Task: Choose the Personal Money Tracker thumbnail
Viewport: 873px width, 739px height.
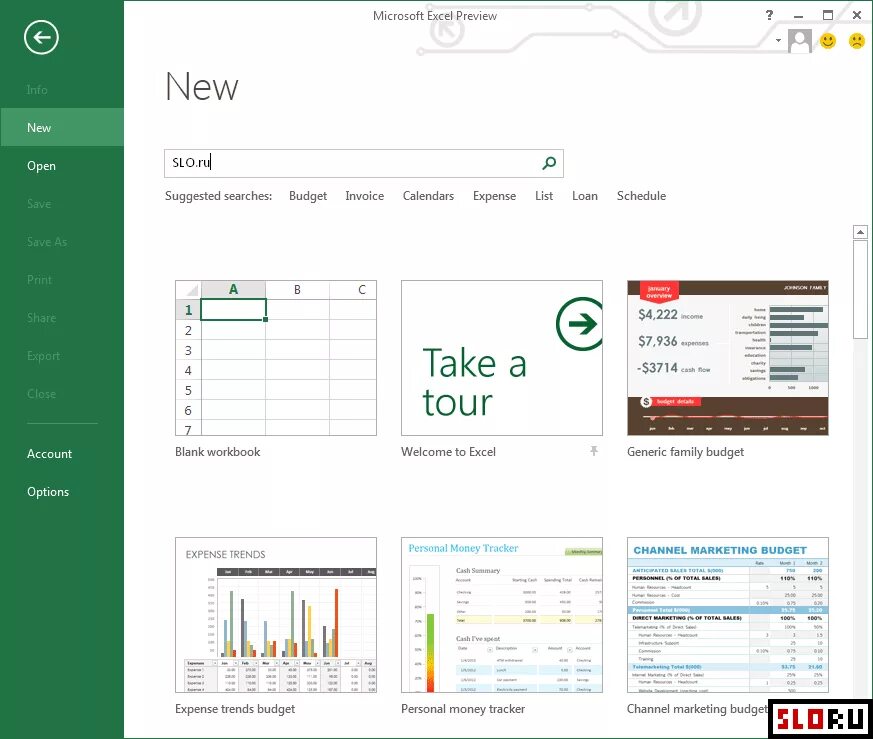Action: pos(502,615)
